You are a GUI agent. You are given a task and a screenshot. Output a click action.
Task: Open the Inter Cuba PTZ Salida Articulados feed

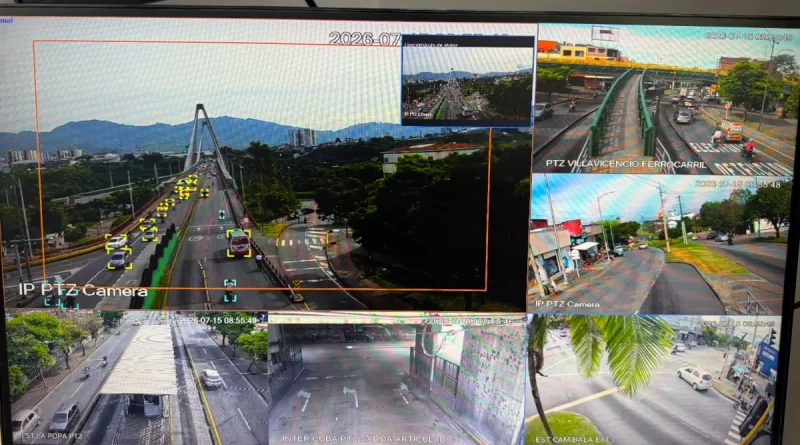coord(397,380)
